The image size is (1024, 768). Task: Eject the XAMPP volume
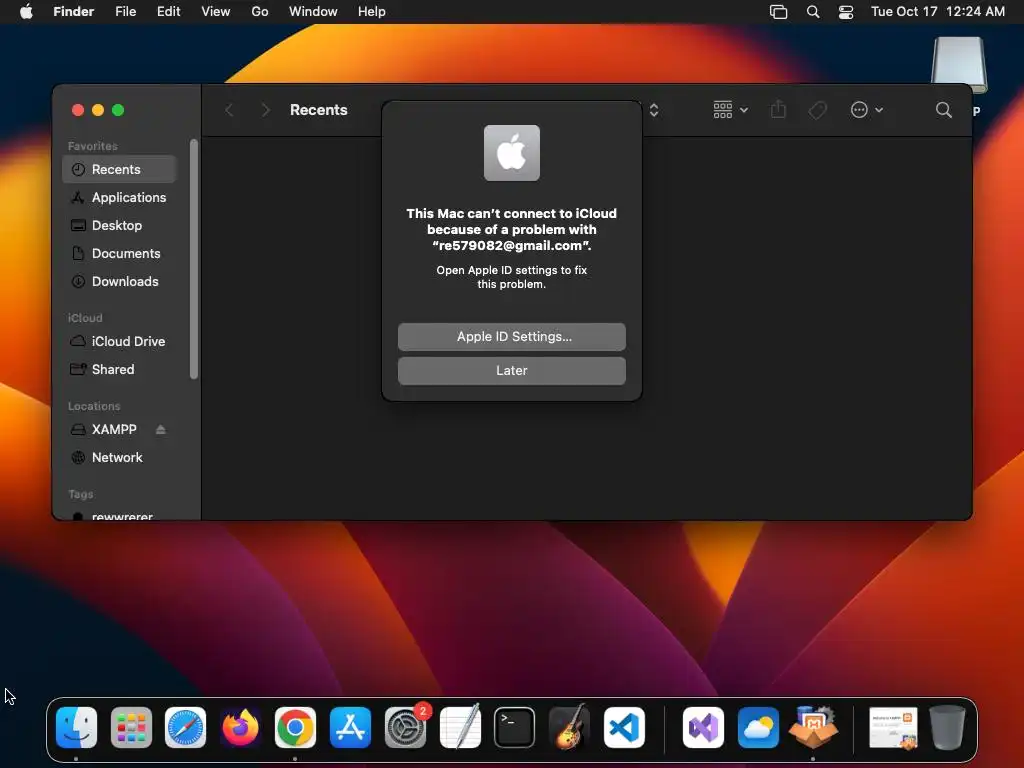coord(161,429)
